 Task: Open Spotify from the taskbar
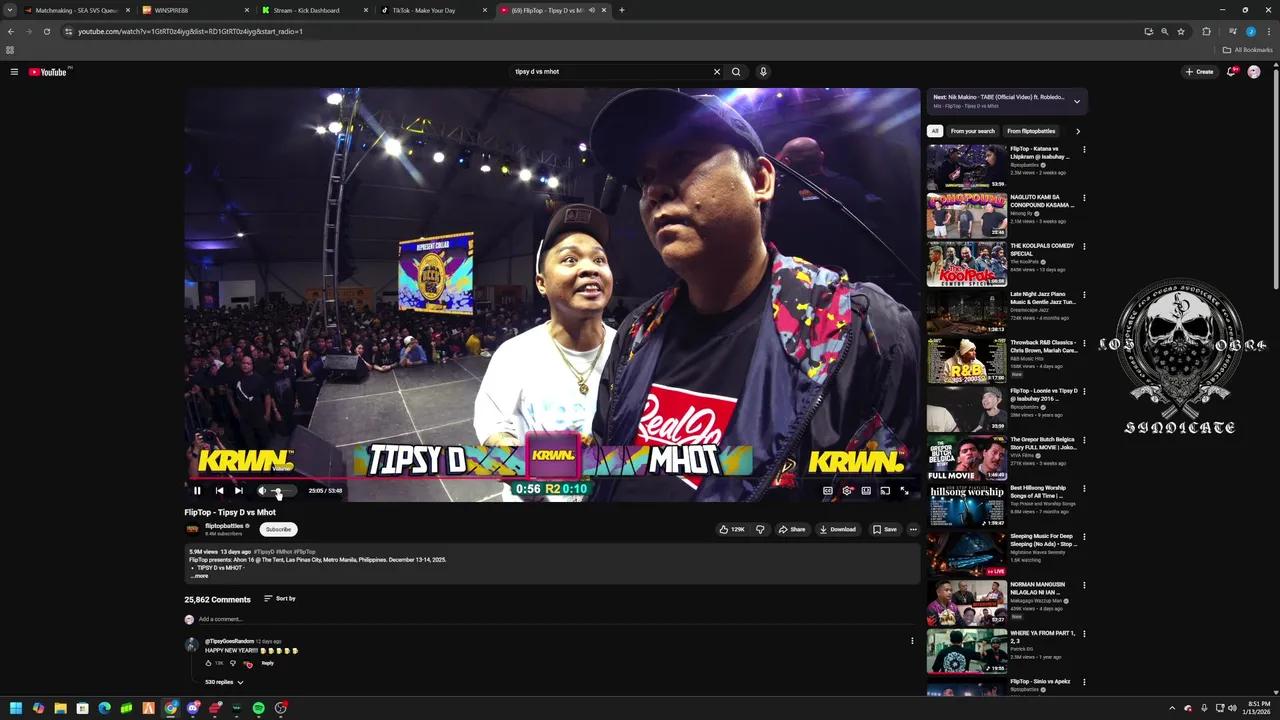tap(259, 708)
